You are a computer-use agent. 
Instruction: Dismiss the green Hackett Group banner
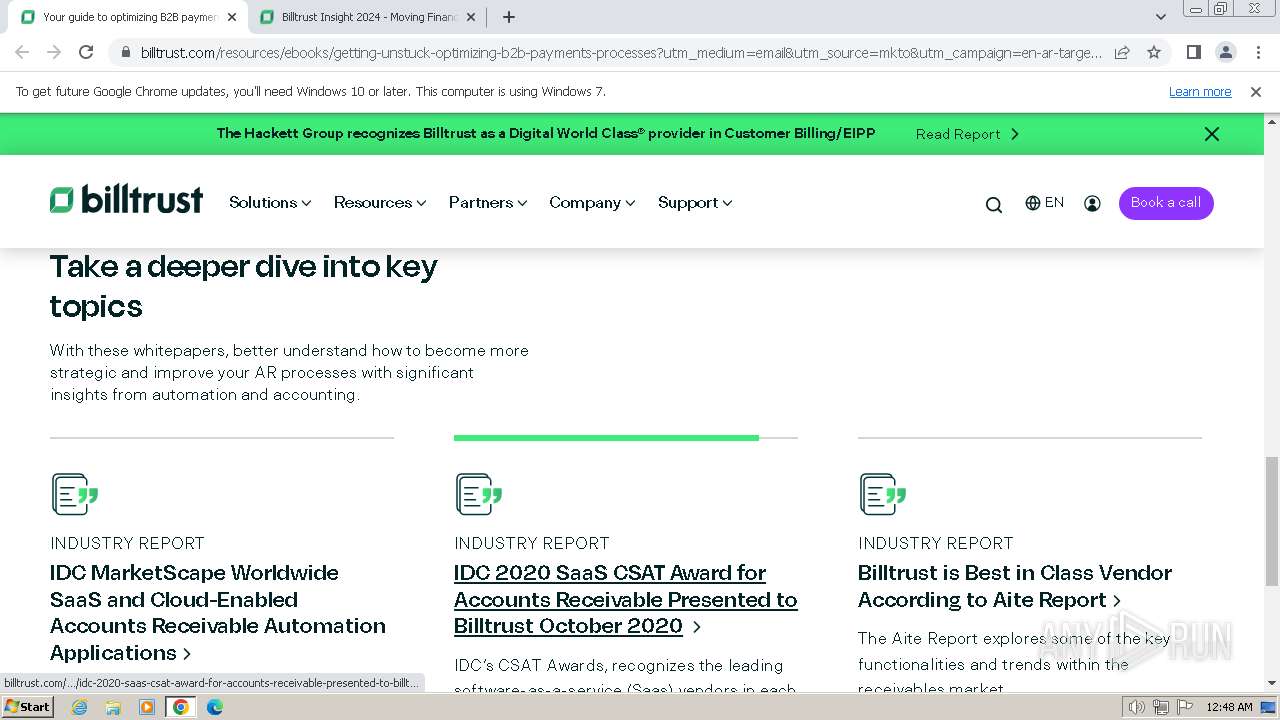click(x=1211, y=134)
